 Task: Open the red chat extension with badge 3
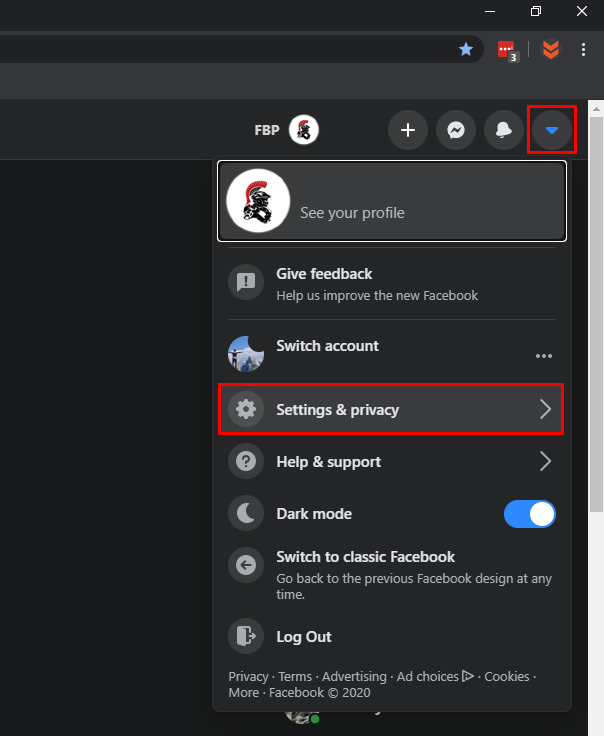[x=508, y=51]
